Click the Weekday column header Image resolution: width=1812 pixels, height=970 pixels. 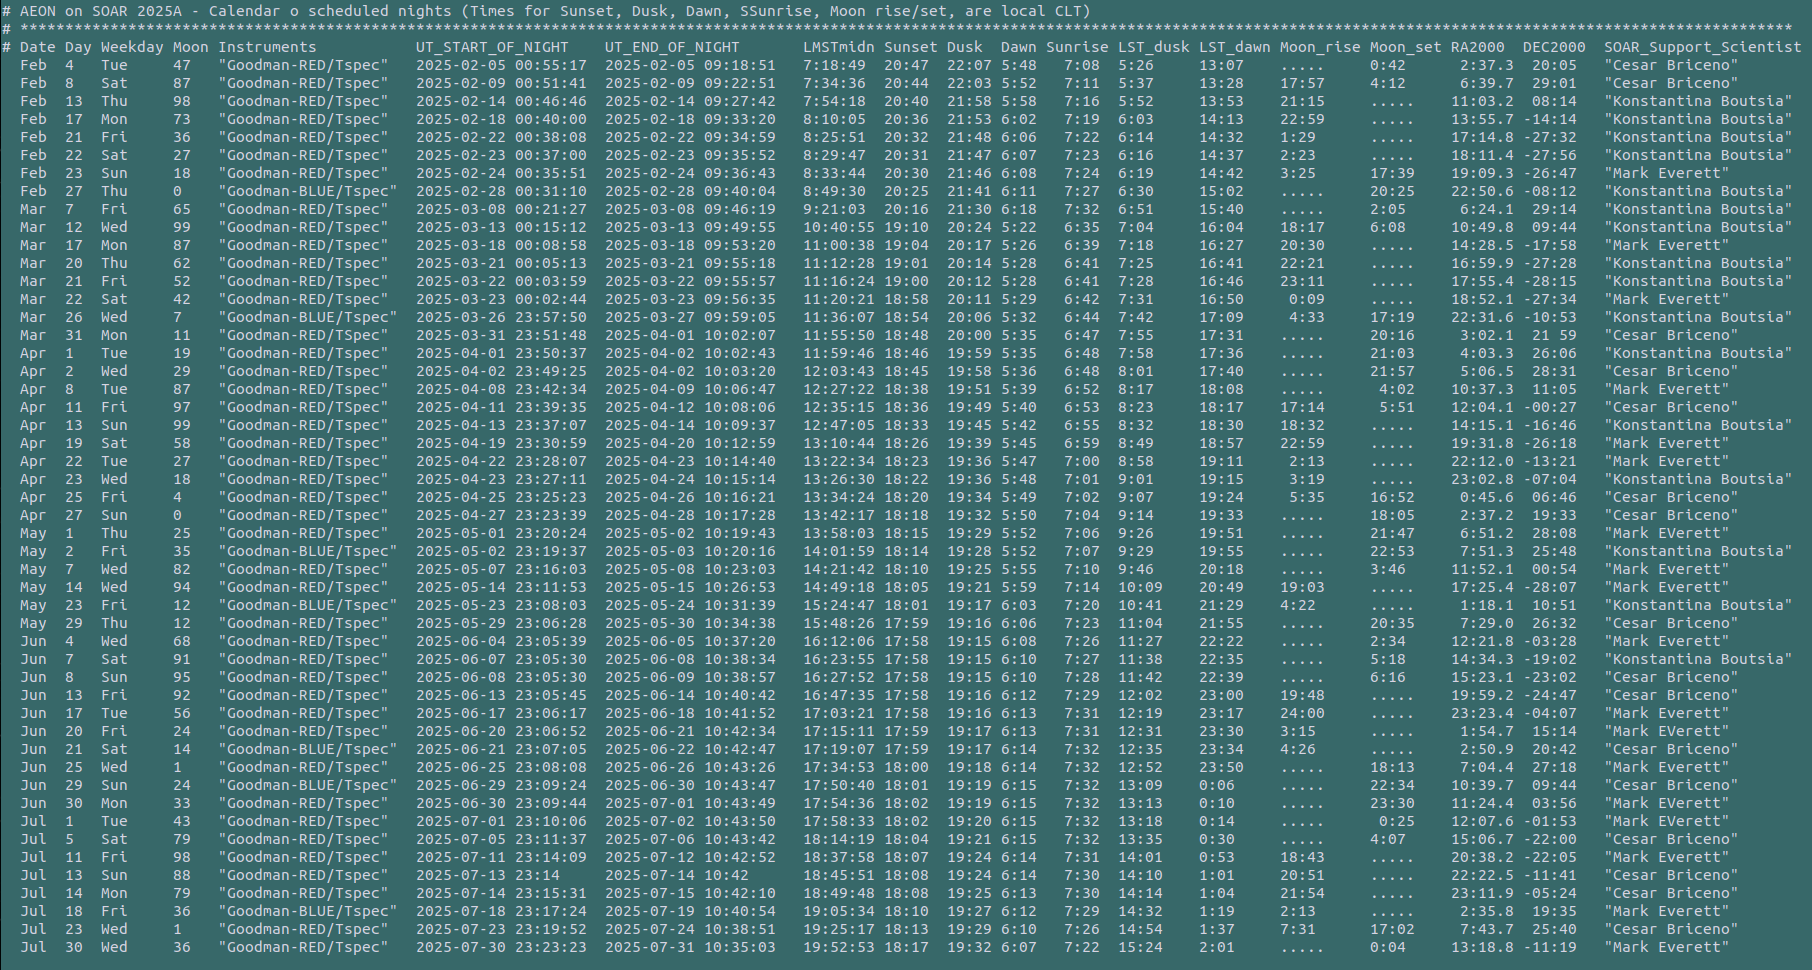click(x=132, y=47)
